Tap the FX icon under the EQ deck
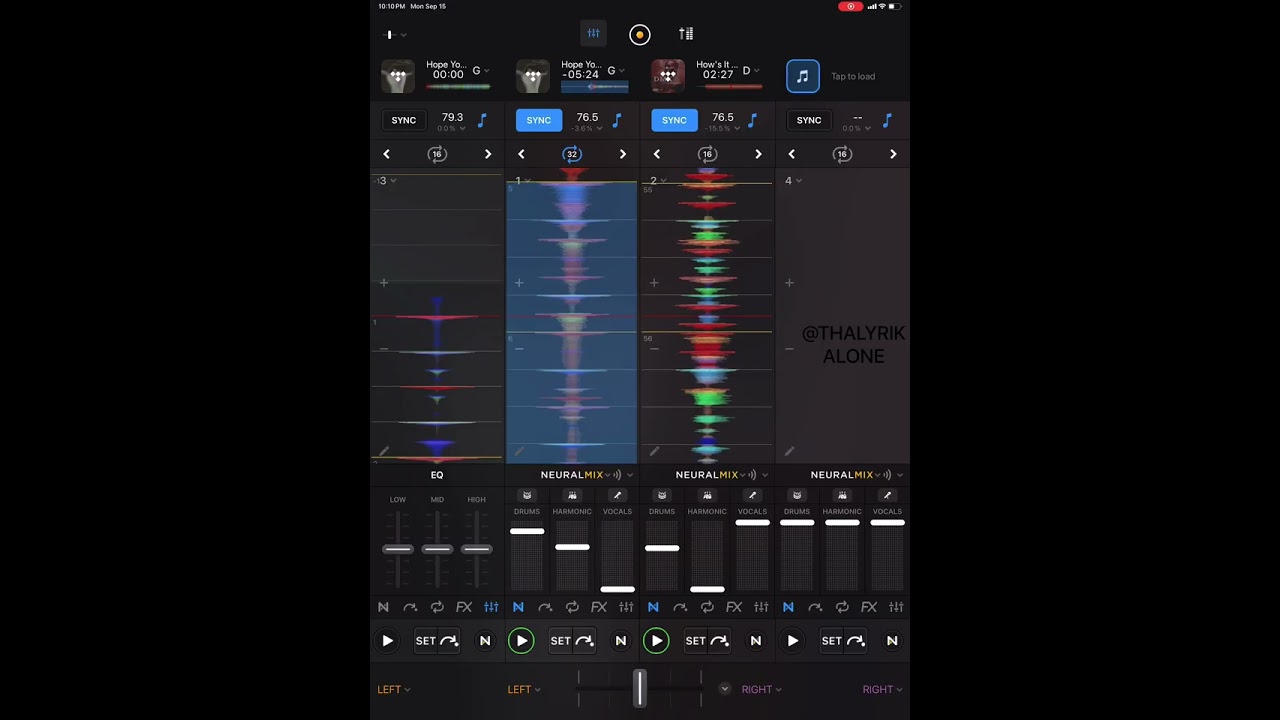The image size is (1280, 720). [x=464, y=607]
